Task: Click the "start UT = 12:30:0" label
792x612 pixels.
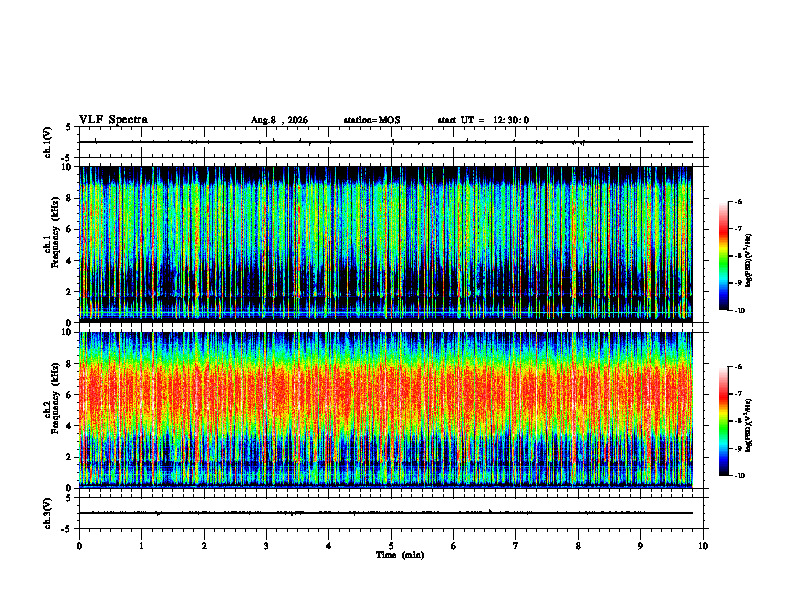Action: 483,120
